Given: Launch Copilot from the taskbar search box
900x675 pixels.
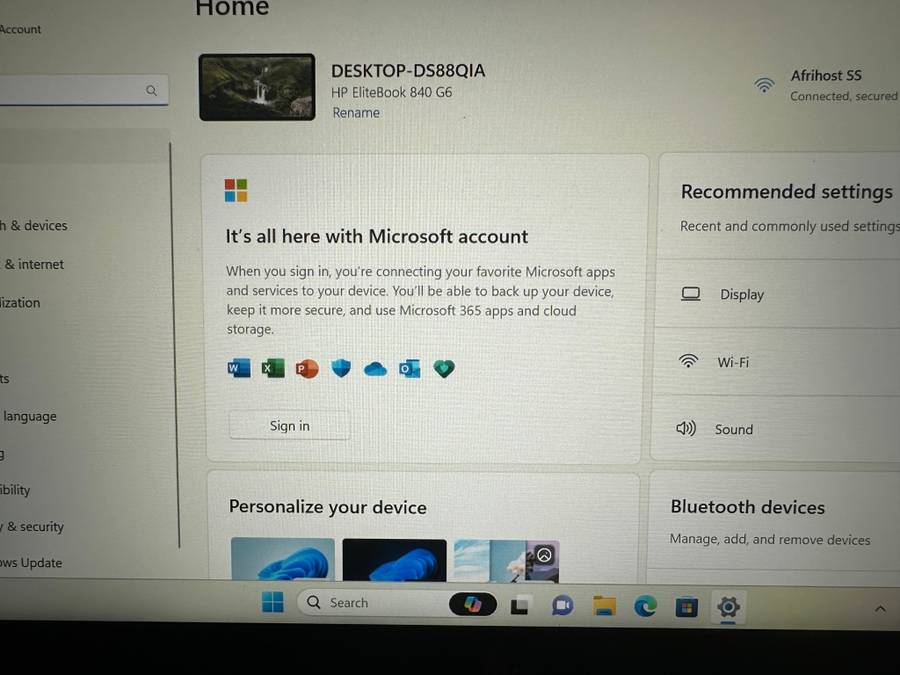Looking at the screenshot, I should coord(472,604).
